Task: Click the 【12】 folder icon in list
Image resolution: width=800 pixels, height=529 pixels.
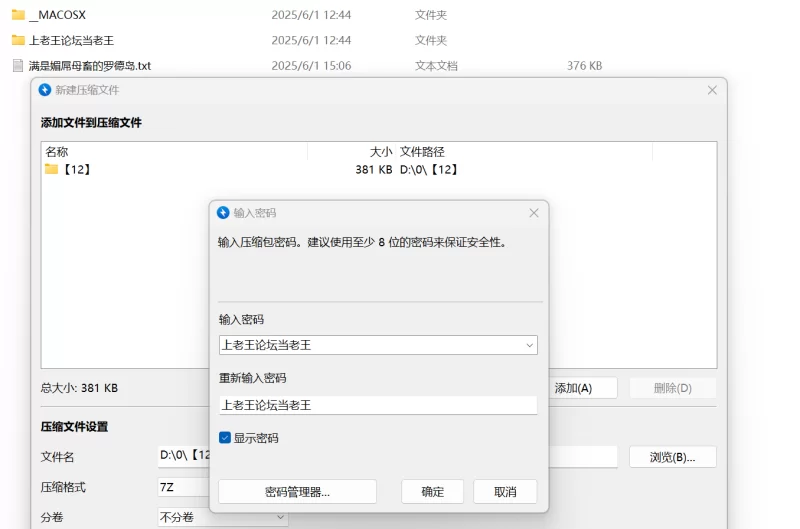Action: point(51,169)
